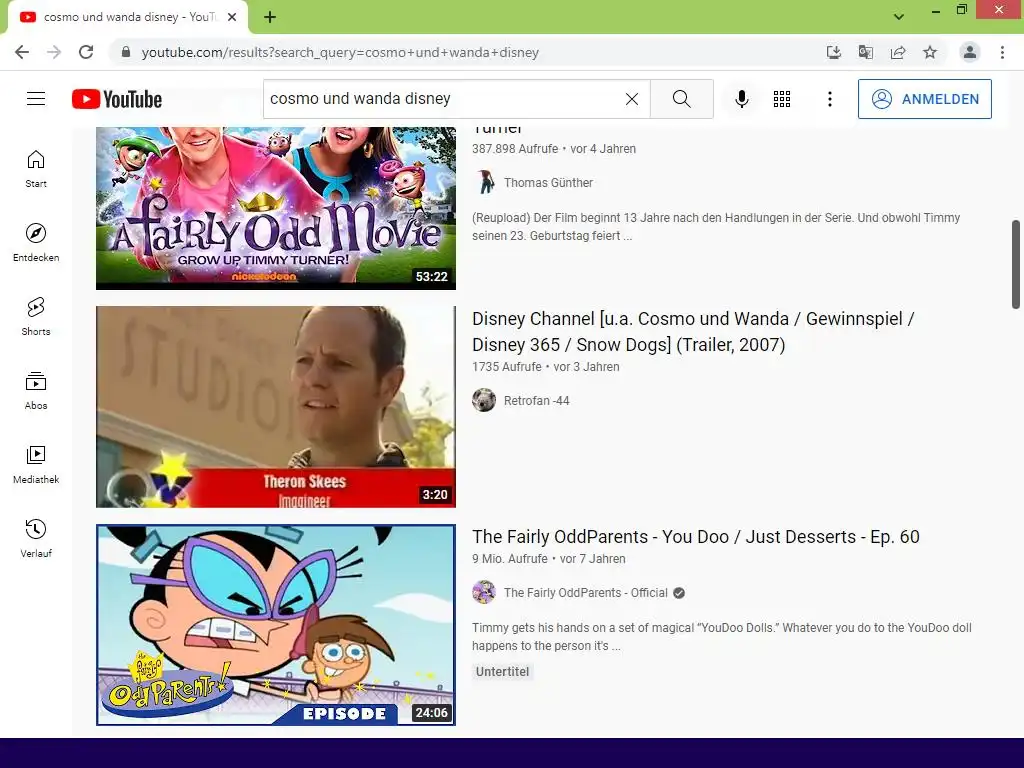The width and height of the screenshot is (1024, 768).
Task: Open Mediathek in the sidebar
Action: coord(36,464)
